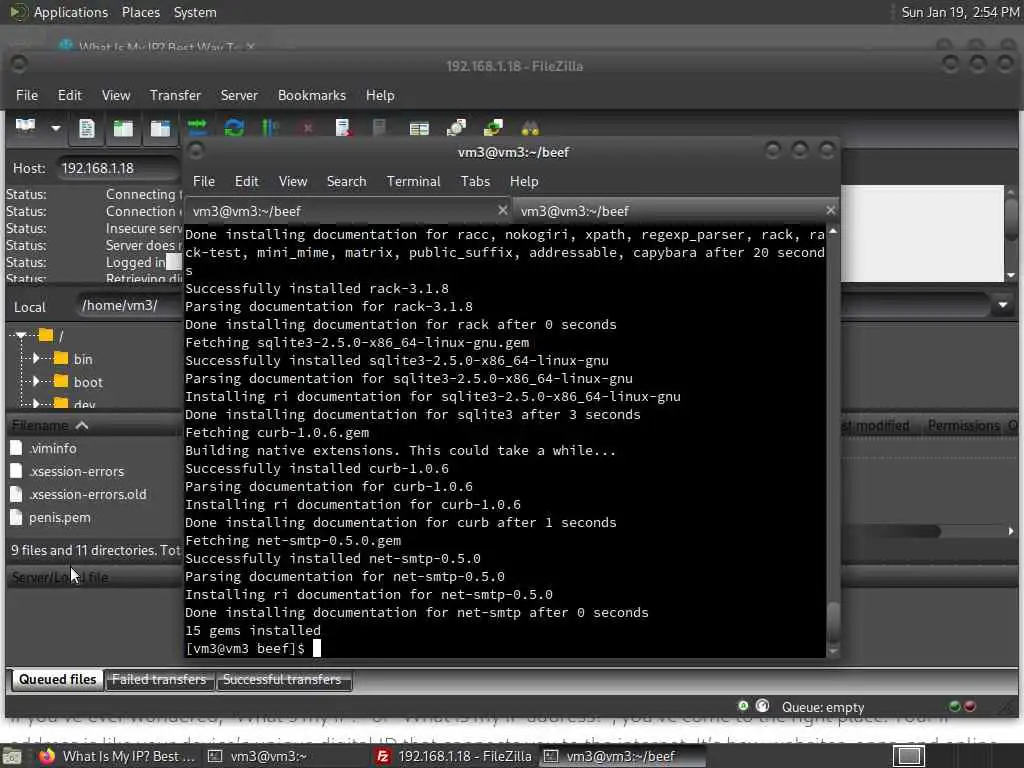1024x768 pixels.
Task: Open terminal Terminal menu
Action: coord(413,182)
